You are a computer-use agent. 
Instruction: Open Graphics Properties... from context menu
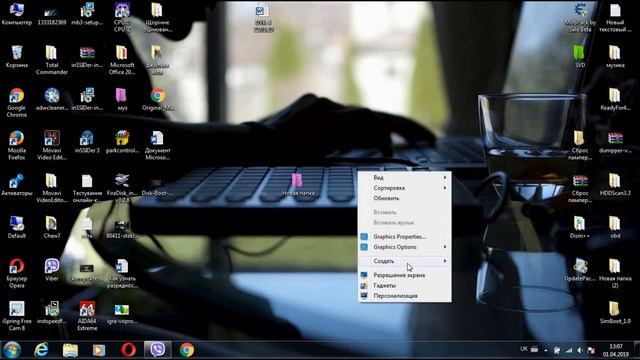point(404,236)
